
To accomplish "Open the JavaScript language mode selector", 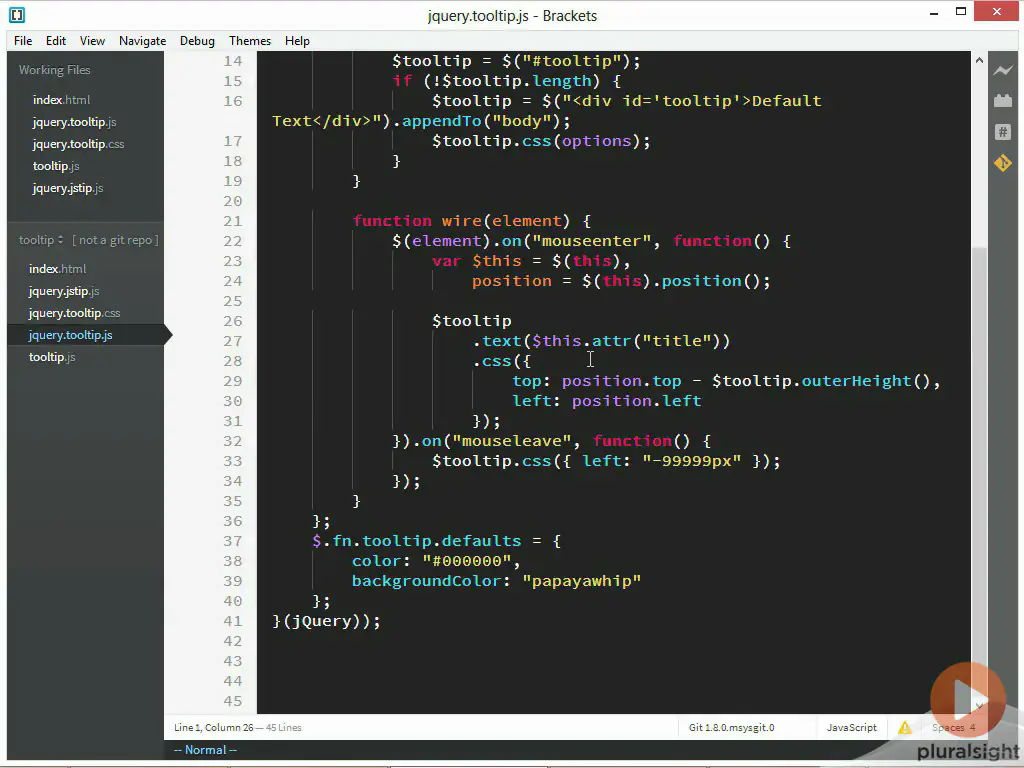I will [x=852, y=728].
